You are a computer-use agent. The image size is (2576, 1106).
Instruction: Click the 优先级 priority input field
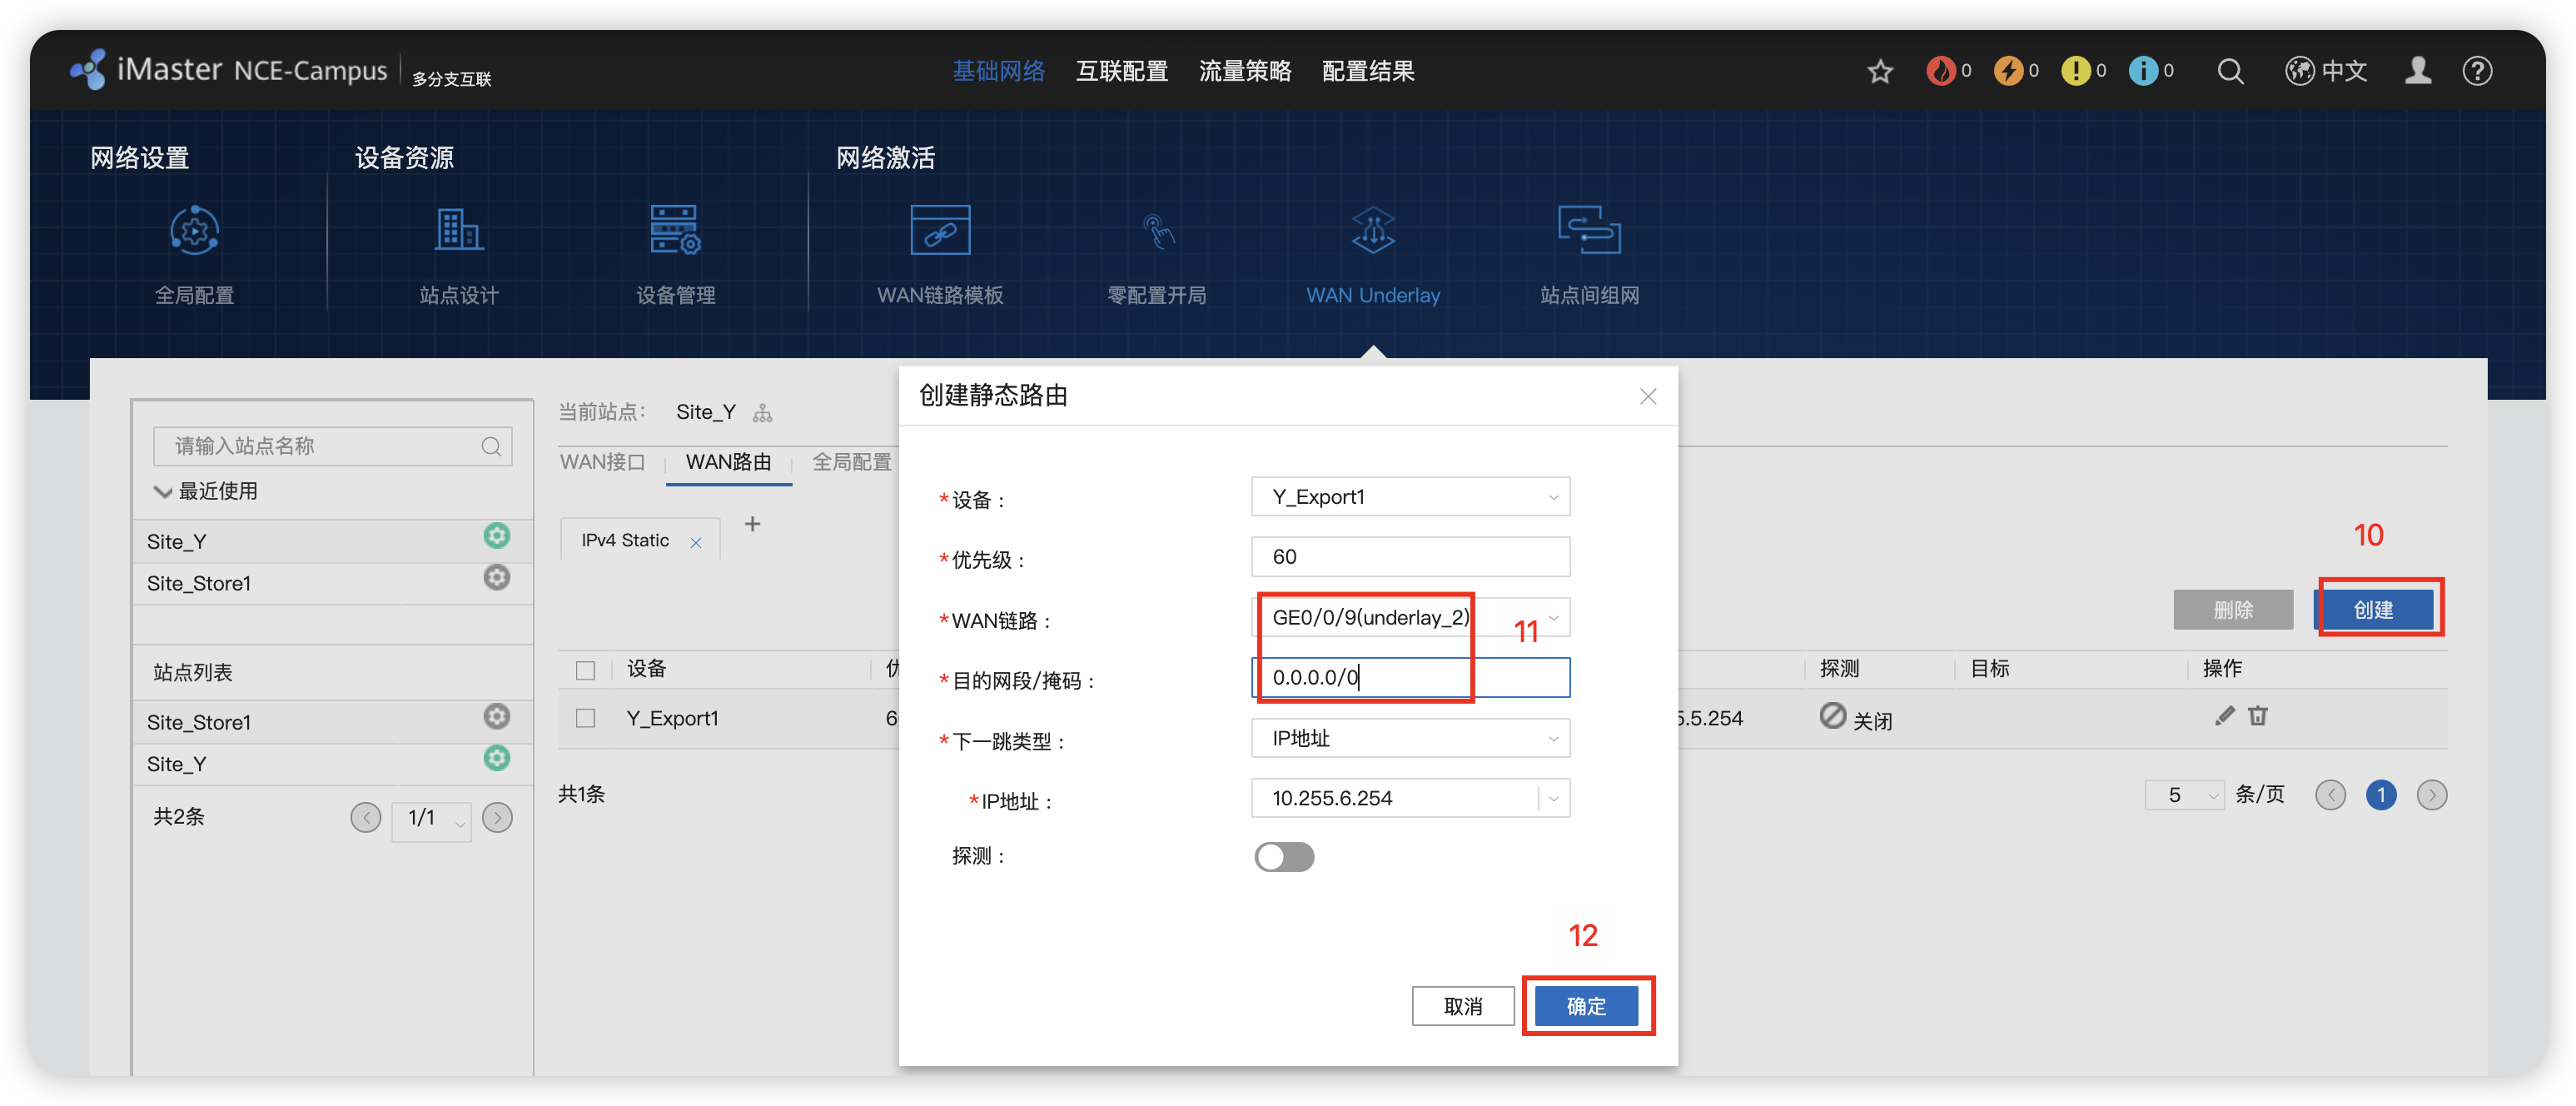pos(1410,557)
